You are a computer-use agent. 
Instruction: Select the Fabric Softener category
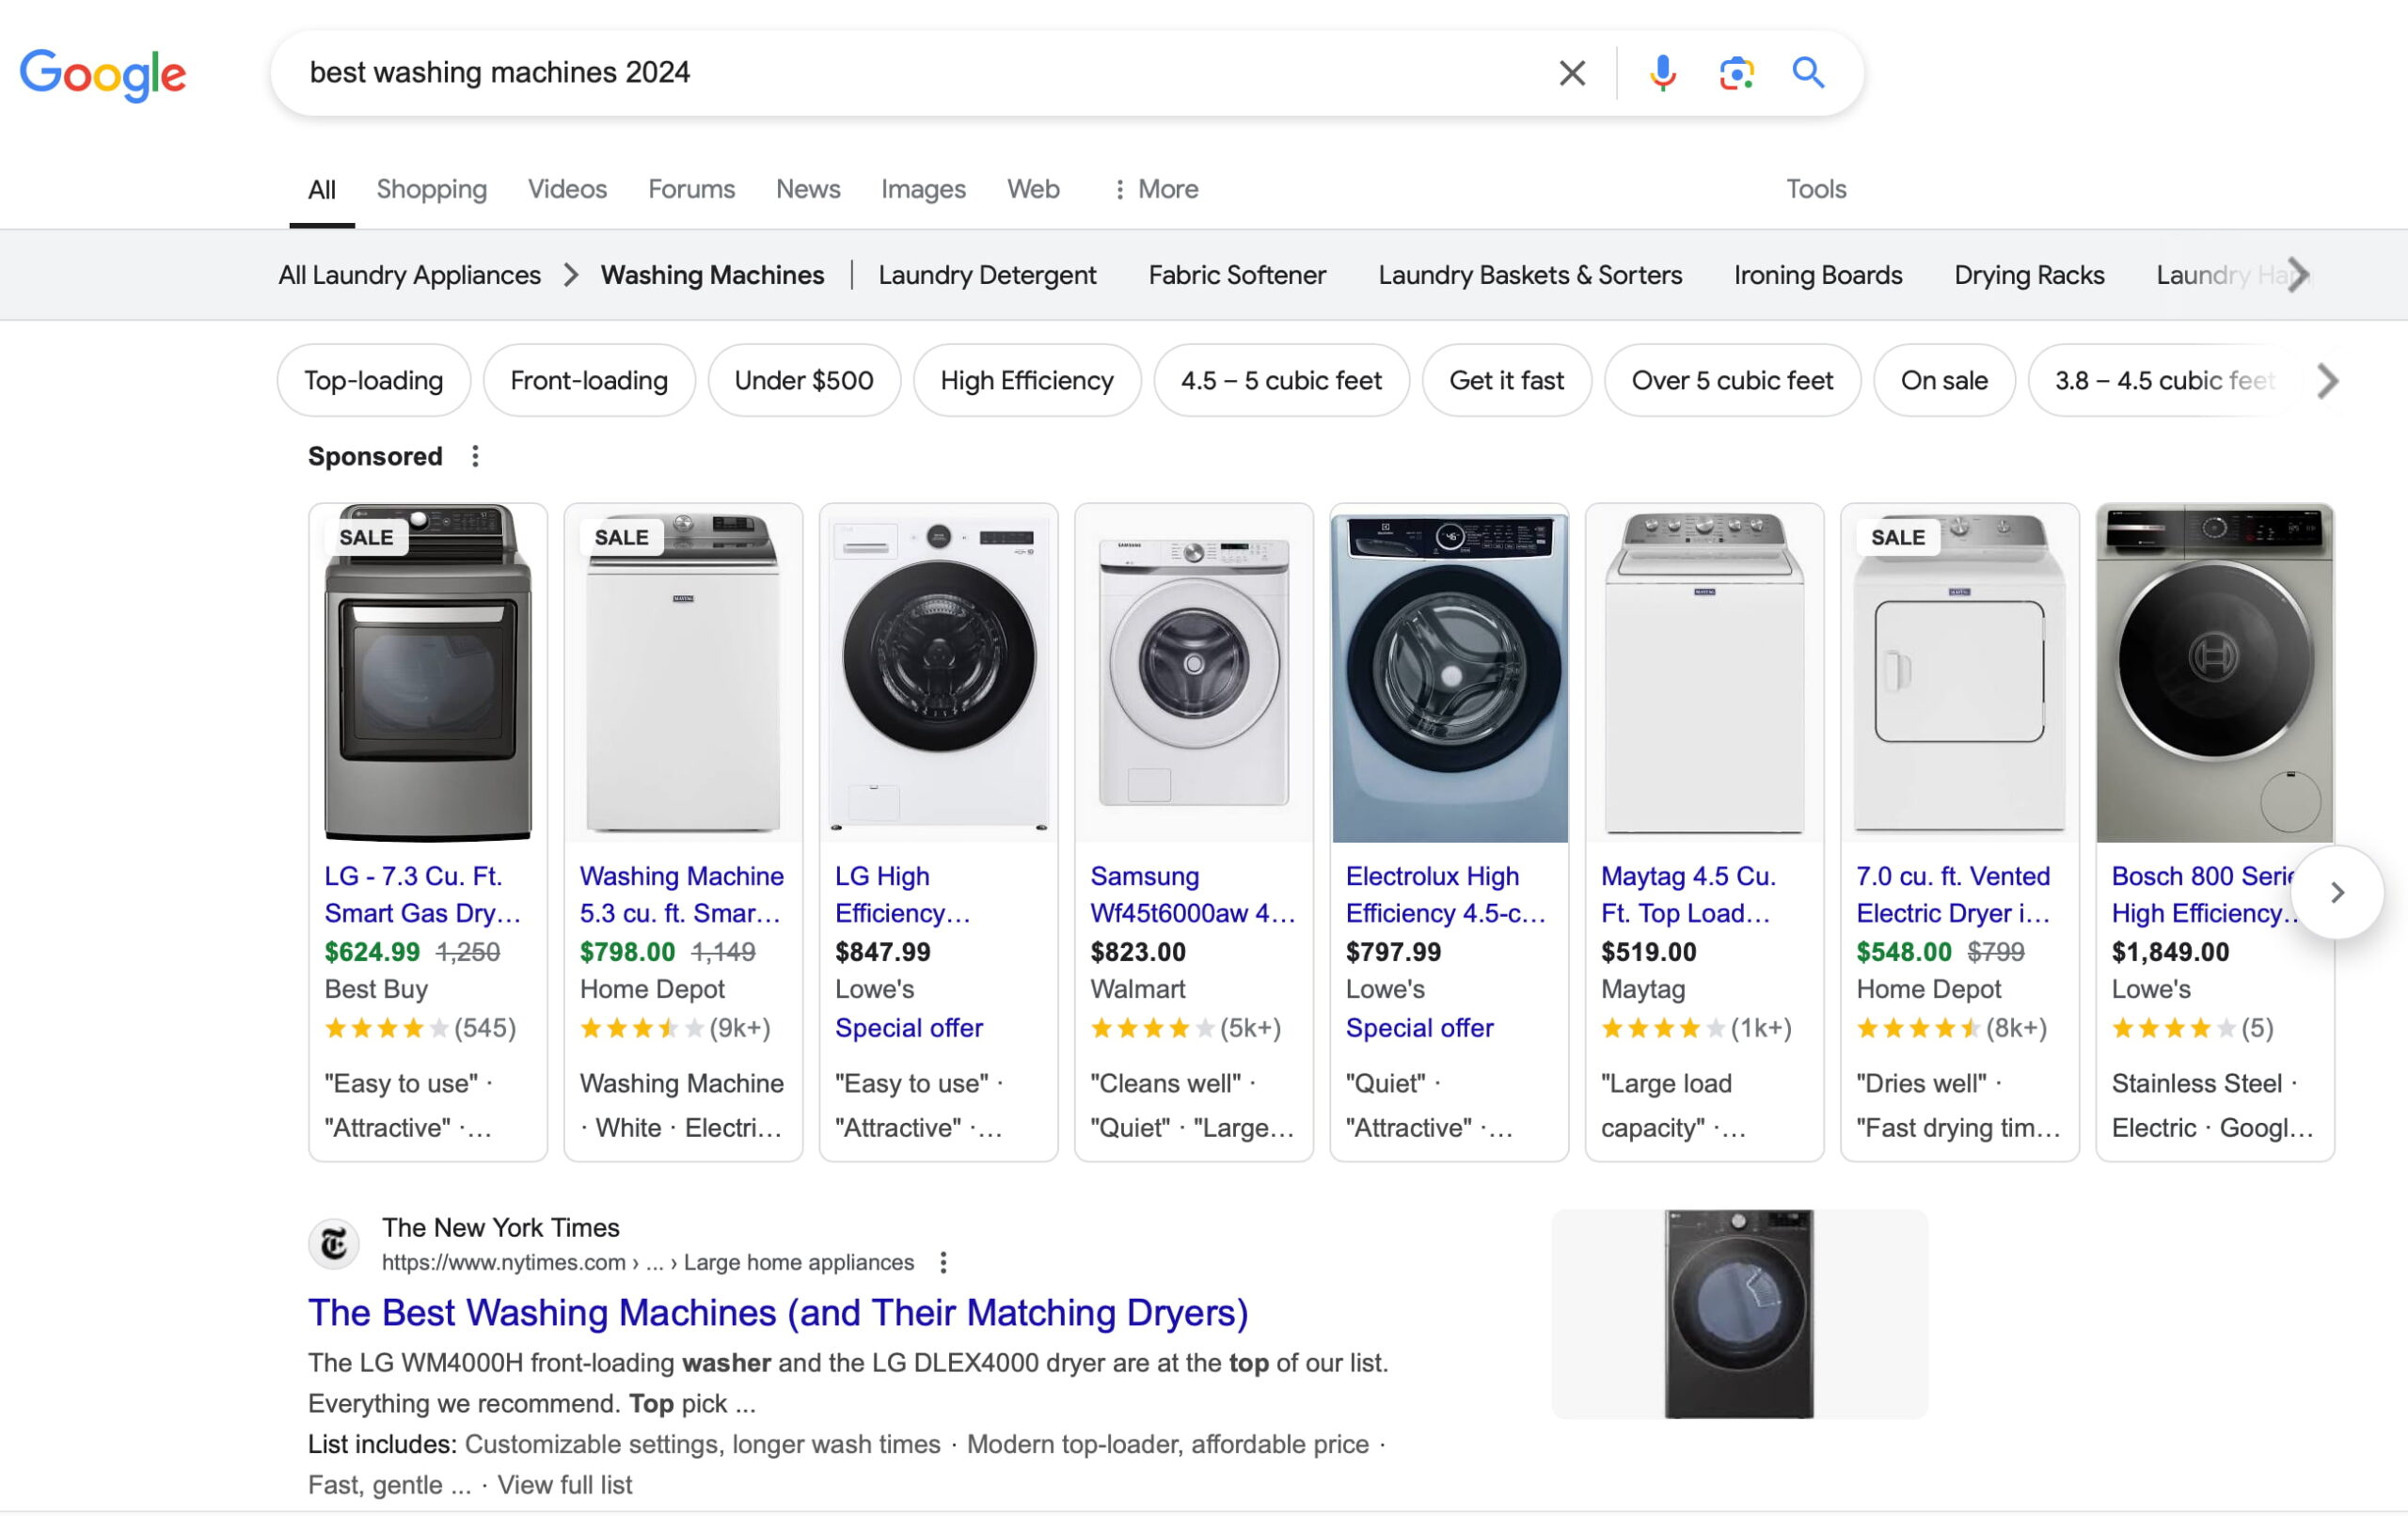[1237, 275]
